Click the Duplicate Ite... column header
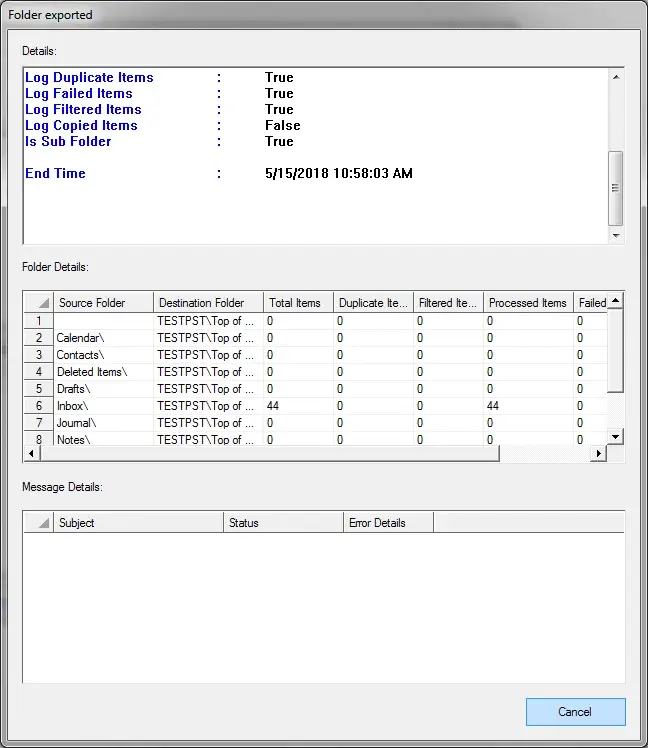The width and height of the screenshot is (648, 748). 373,303
